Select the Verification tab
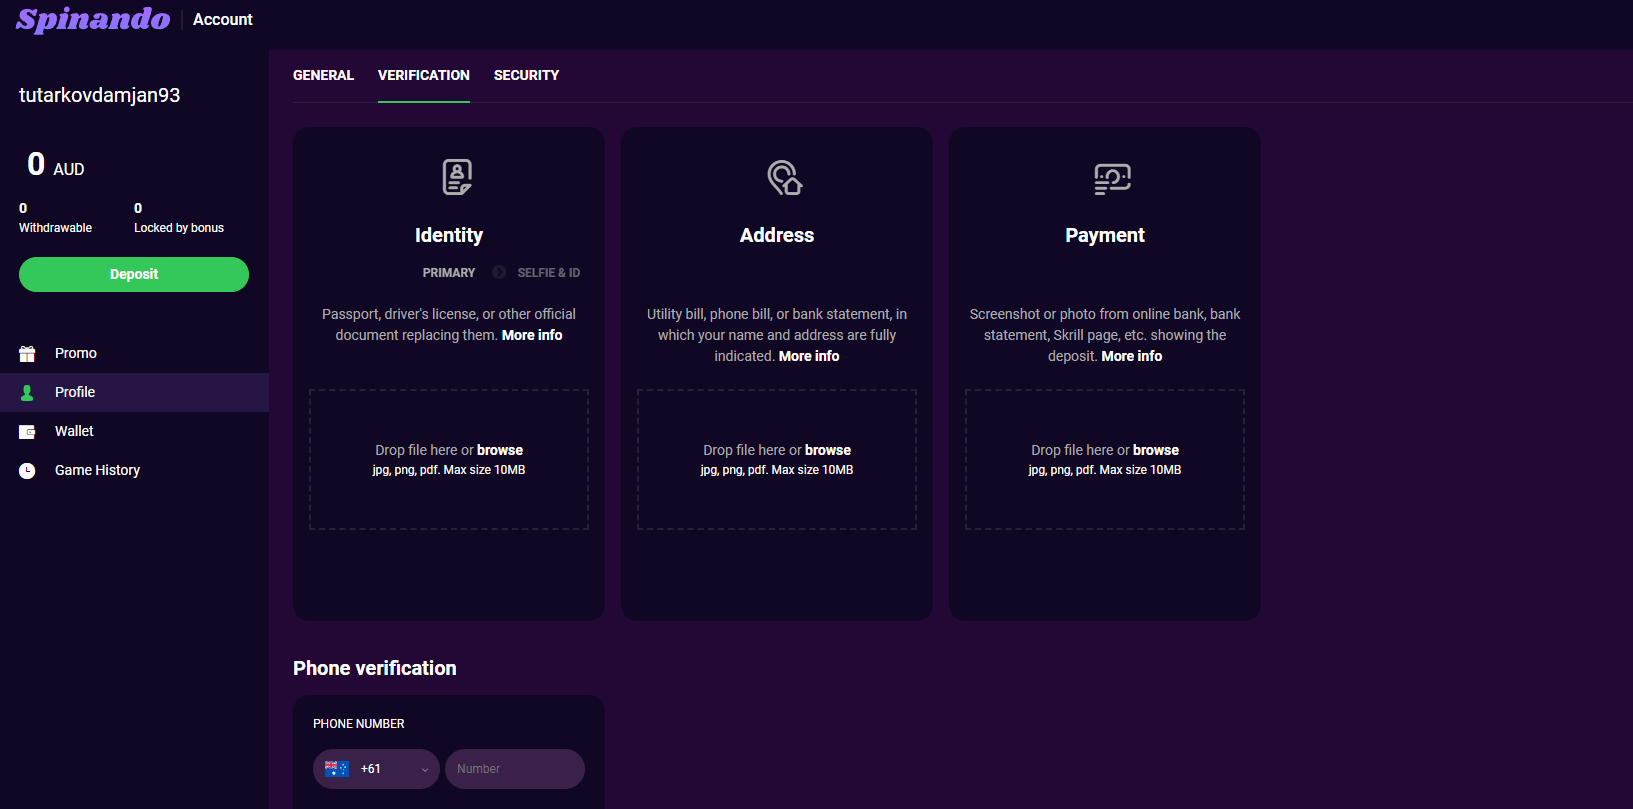 pos(424,75)
